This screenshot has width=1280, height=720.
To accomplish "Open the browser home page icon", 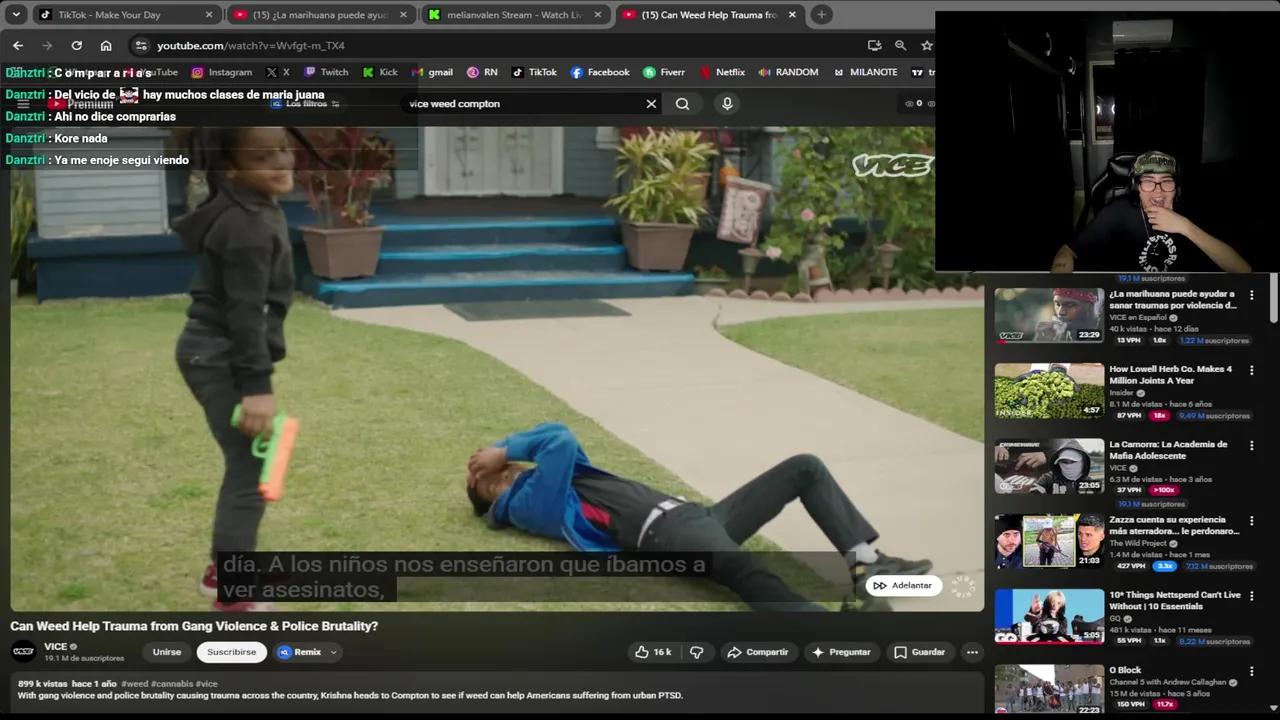I will 106,45.
